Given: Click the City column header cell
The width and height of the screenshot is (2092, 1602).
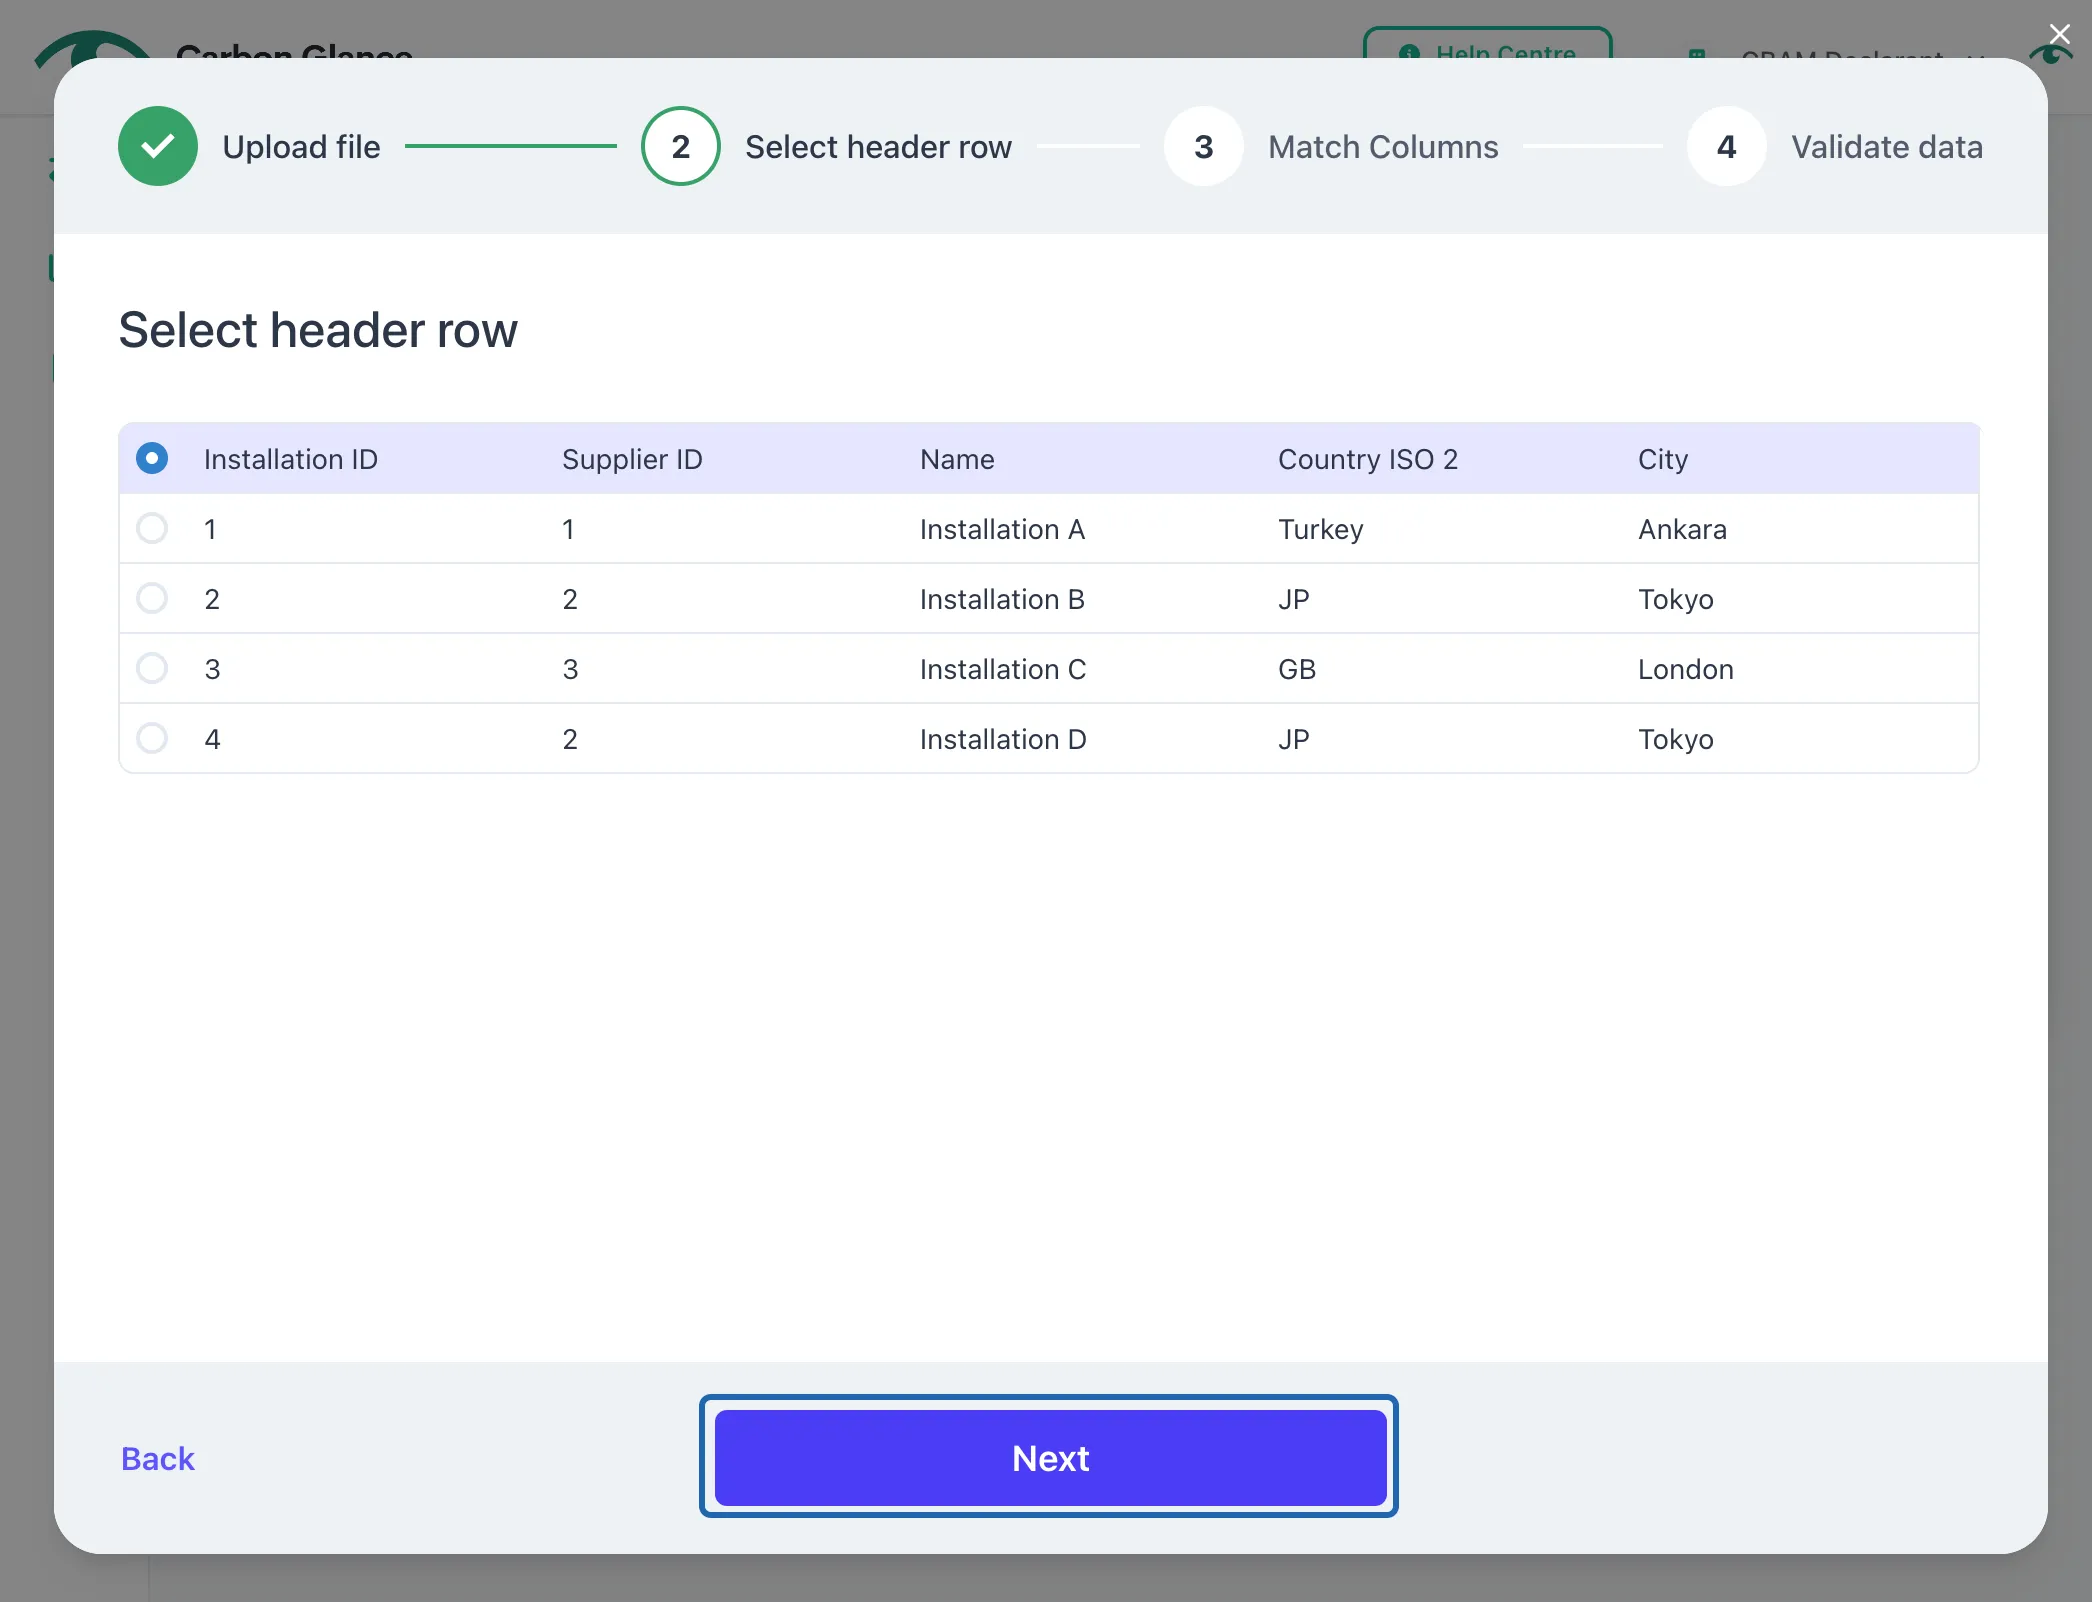Looking at the screenshot, I should [1663, 459].
